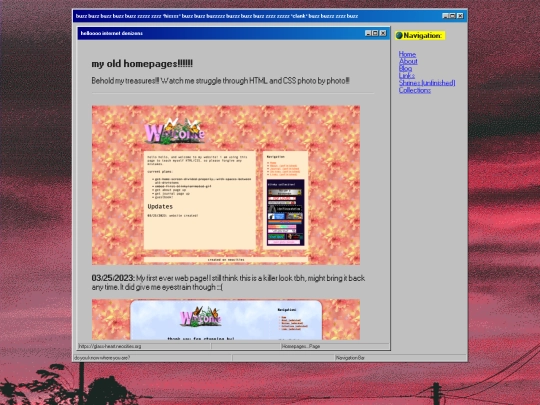
Task: Click the 'Updates' heading in first screenshot
Action: pos(160,207)
